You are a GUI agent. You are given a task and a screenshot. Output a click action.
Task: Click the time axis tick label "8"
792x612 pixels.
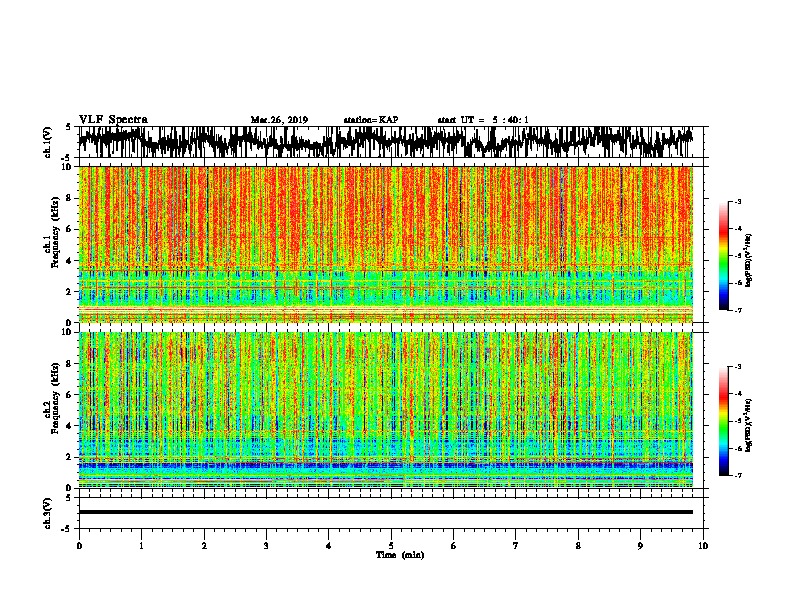578,546
